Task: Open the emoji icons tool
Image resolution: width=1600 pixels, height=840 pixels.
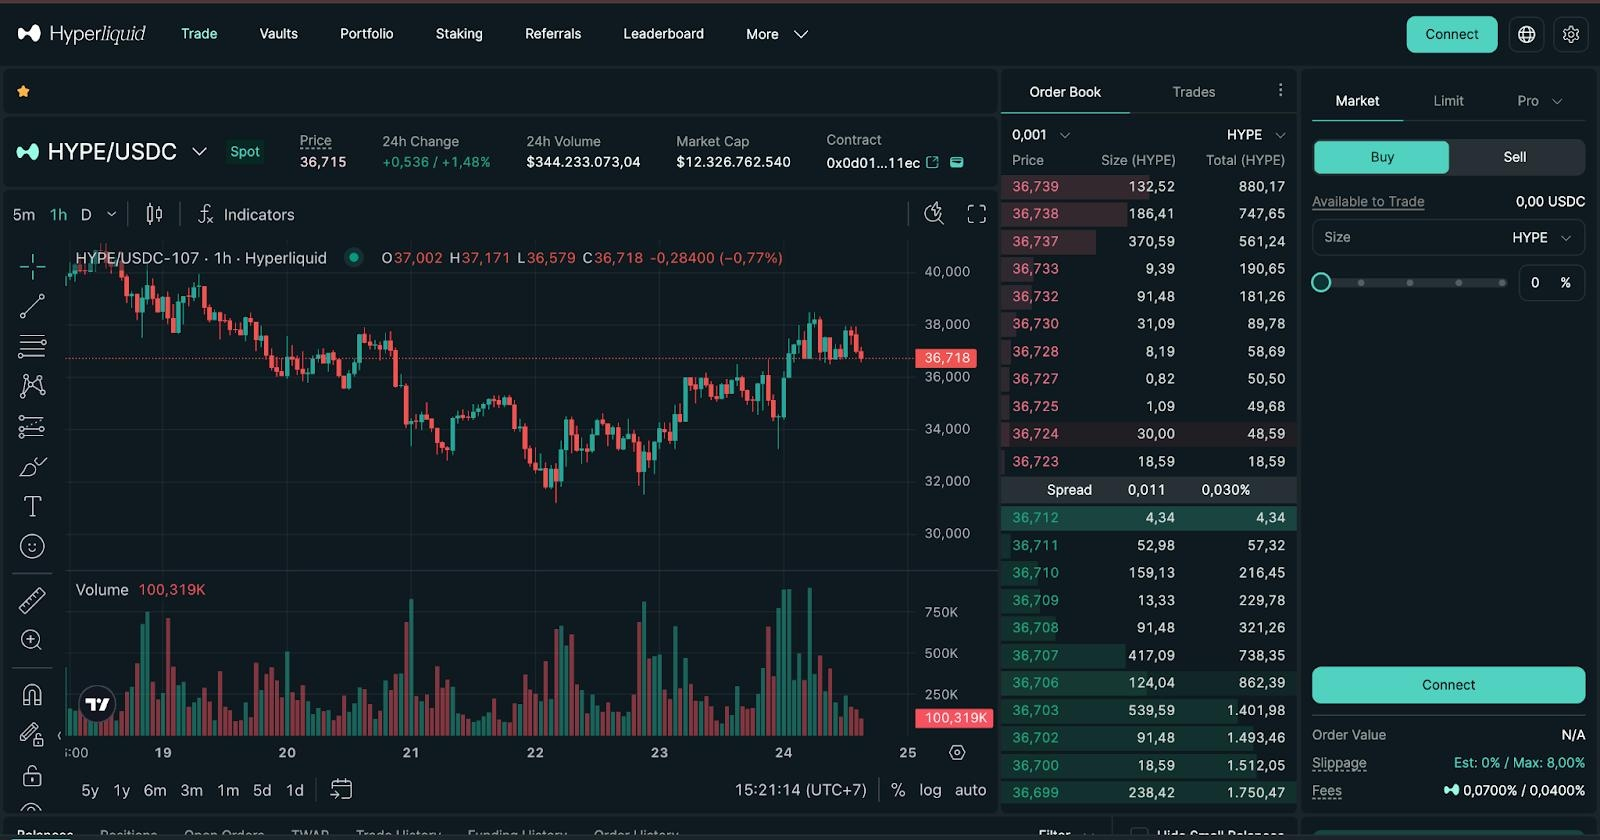Action: point(32,546)
